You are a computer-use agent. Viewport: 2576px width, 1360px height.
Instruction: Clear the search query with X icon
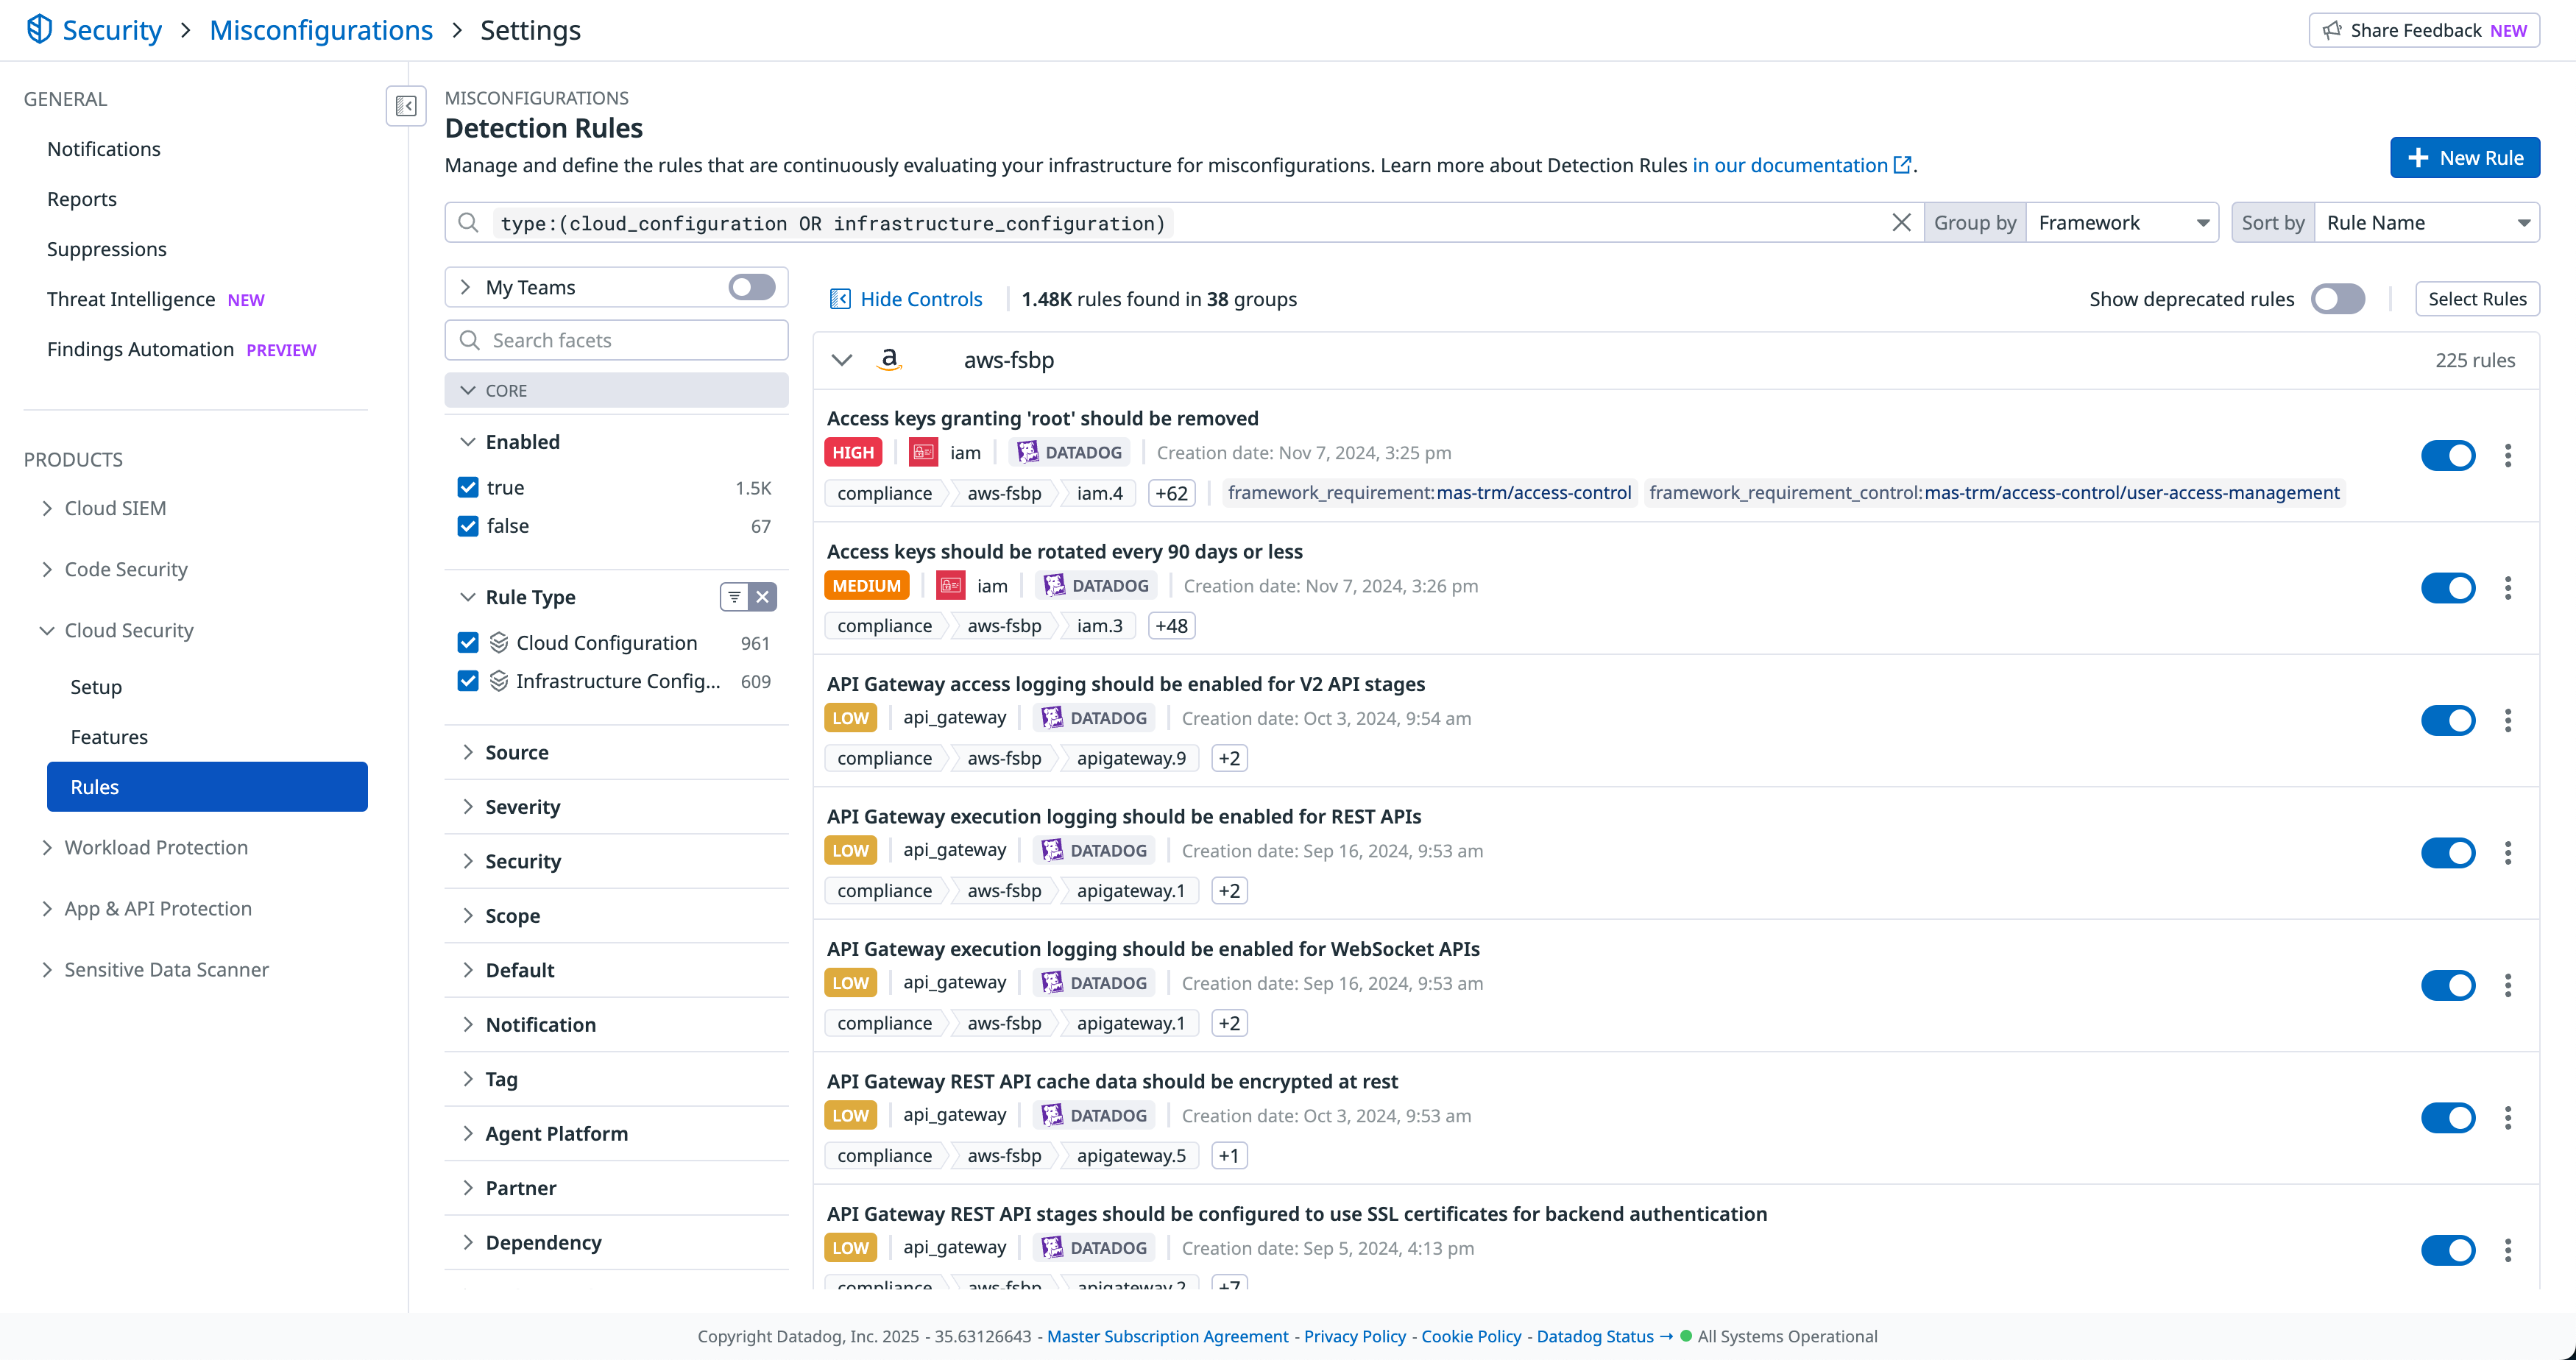coord(1901,223)
